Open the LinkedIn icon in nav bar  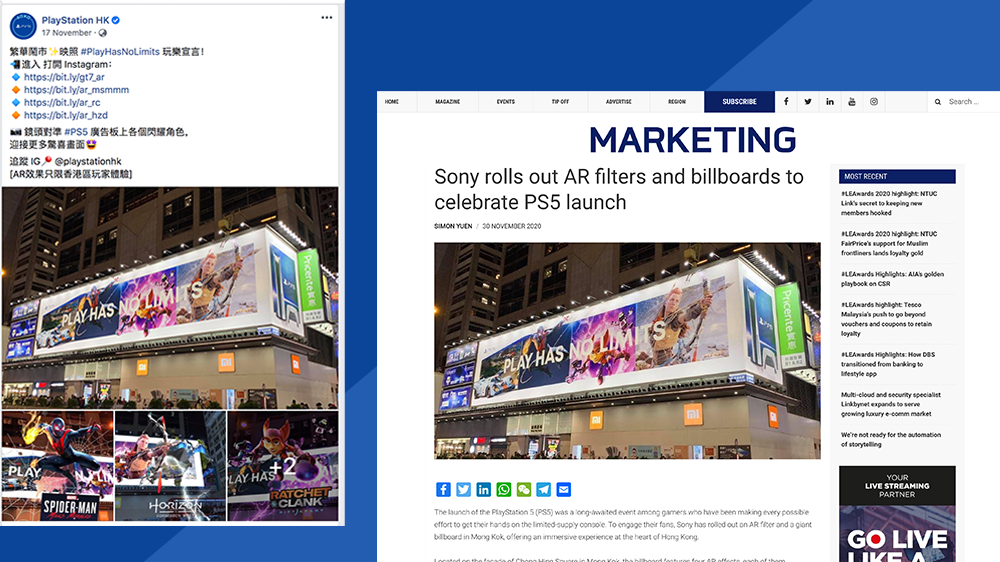tap(830, 102)
